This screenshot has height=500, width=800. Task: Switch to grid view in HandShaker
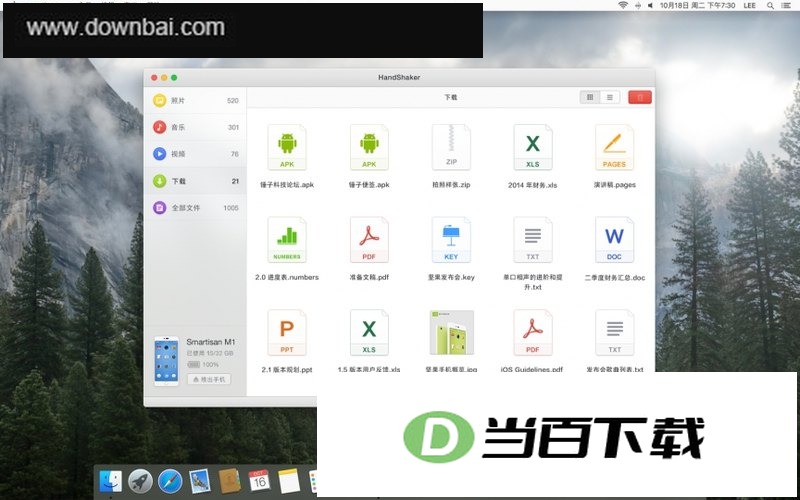[590, 97]
